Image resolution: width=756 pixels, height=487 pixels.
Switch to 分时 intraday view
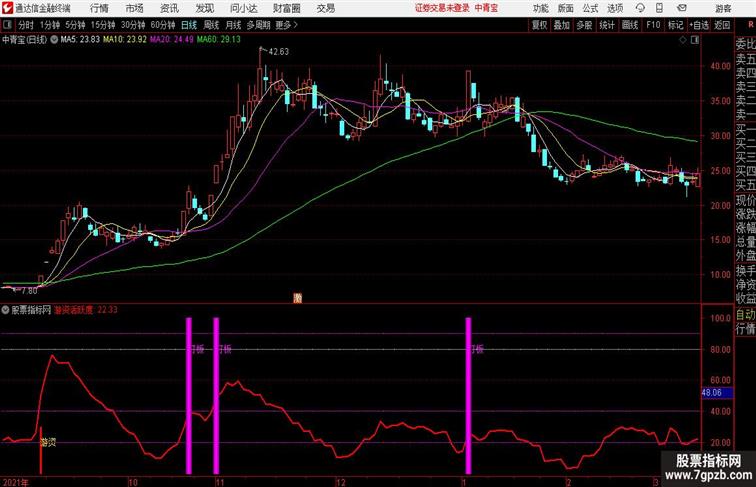coord(26,25)
